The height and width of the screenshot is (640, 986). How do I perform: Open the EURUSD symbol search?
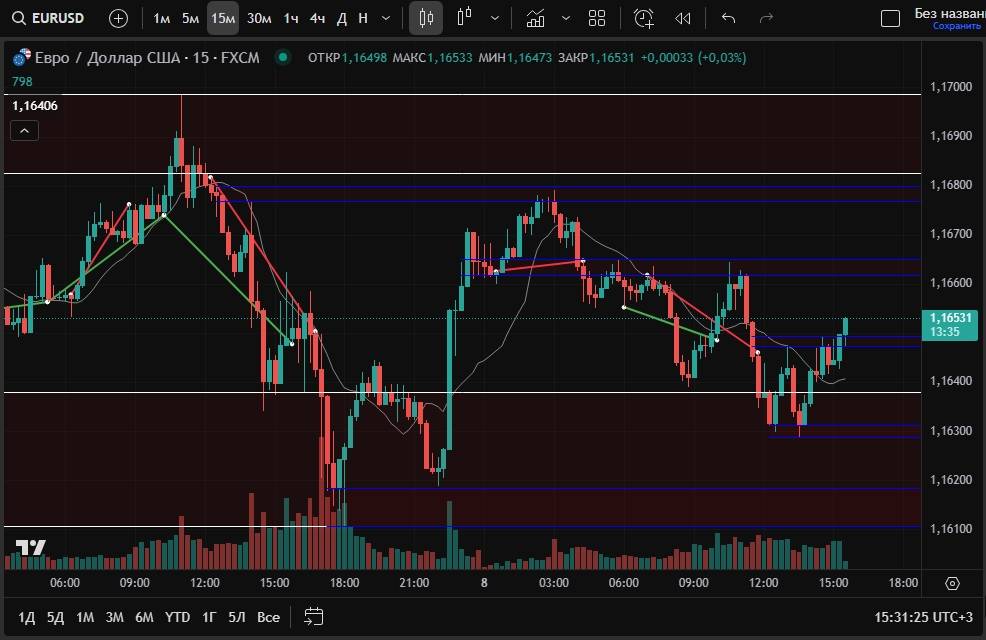[x=50, y=18]
